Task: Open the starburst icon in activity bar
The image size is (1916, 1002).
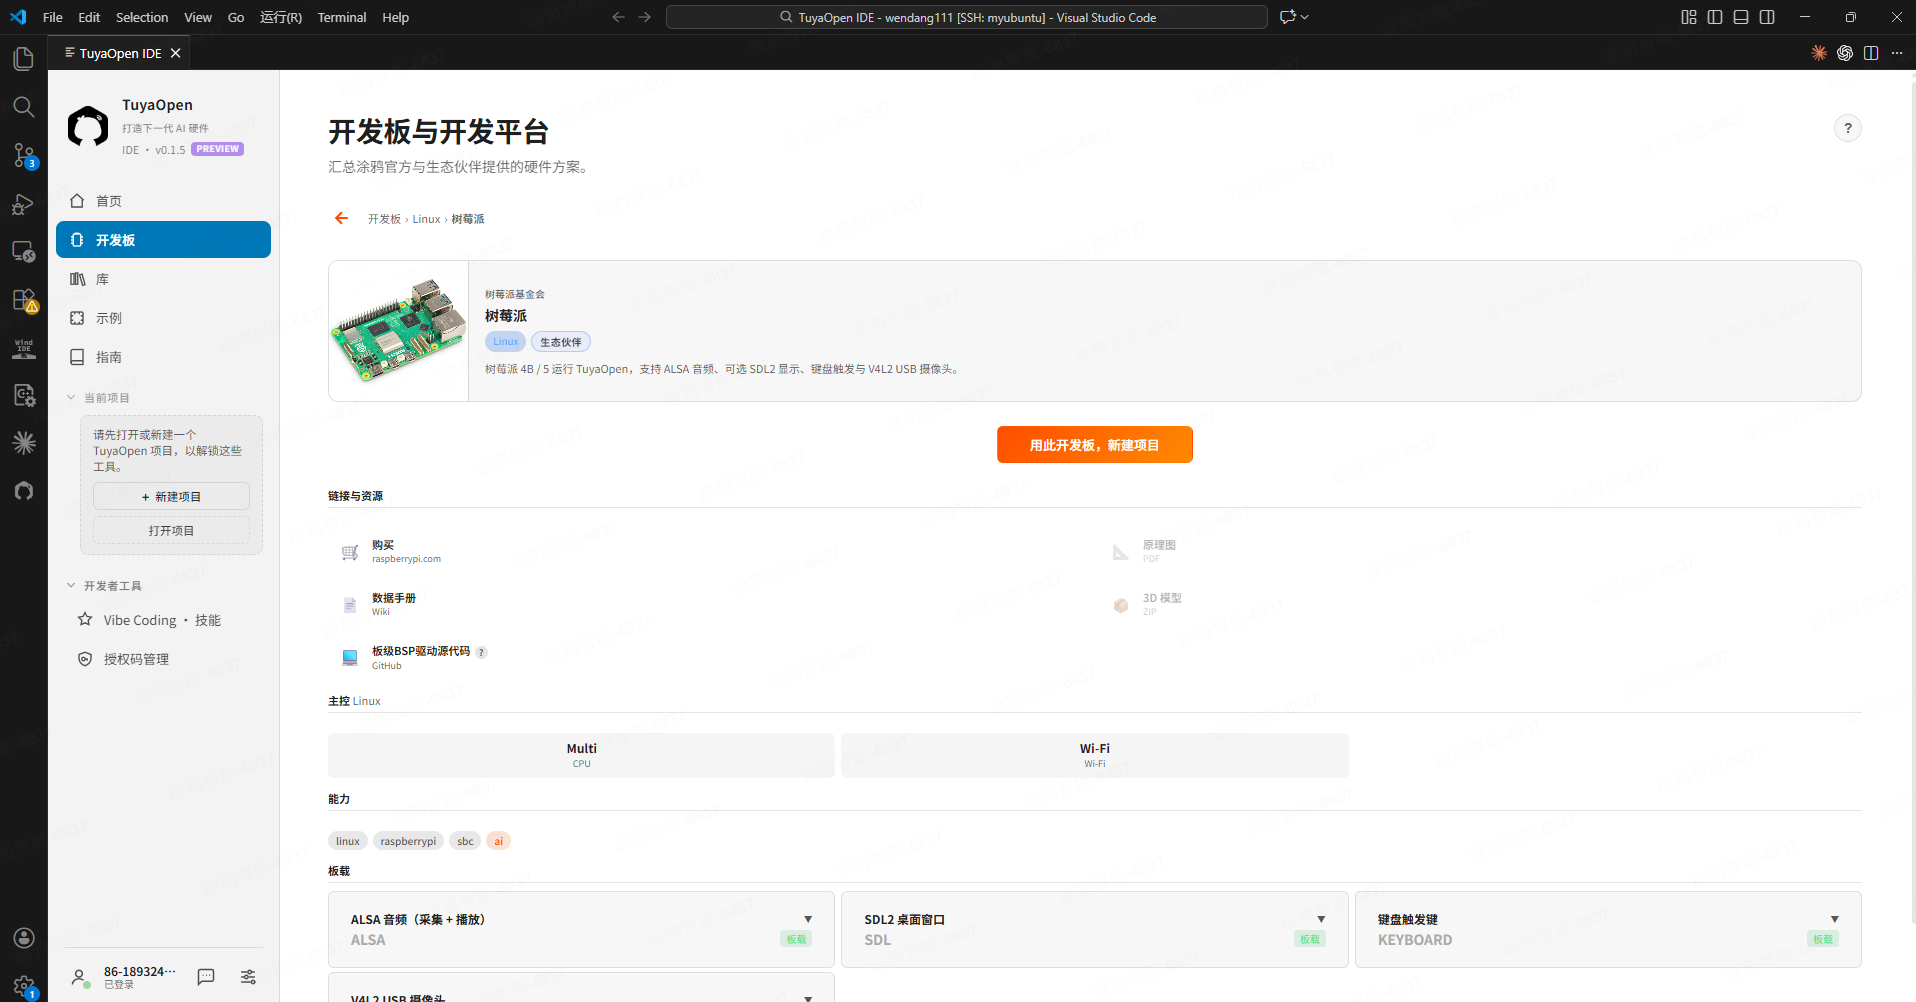Action: coord(23,443)
